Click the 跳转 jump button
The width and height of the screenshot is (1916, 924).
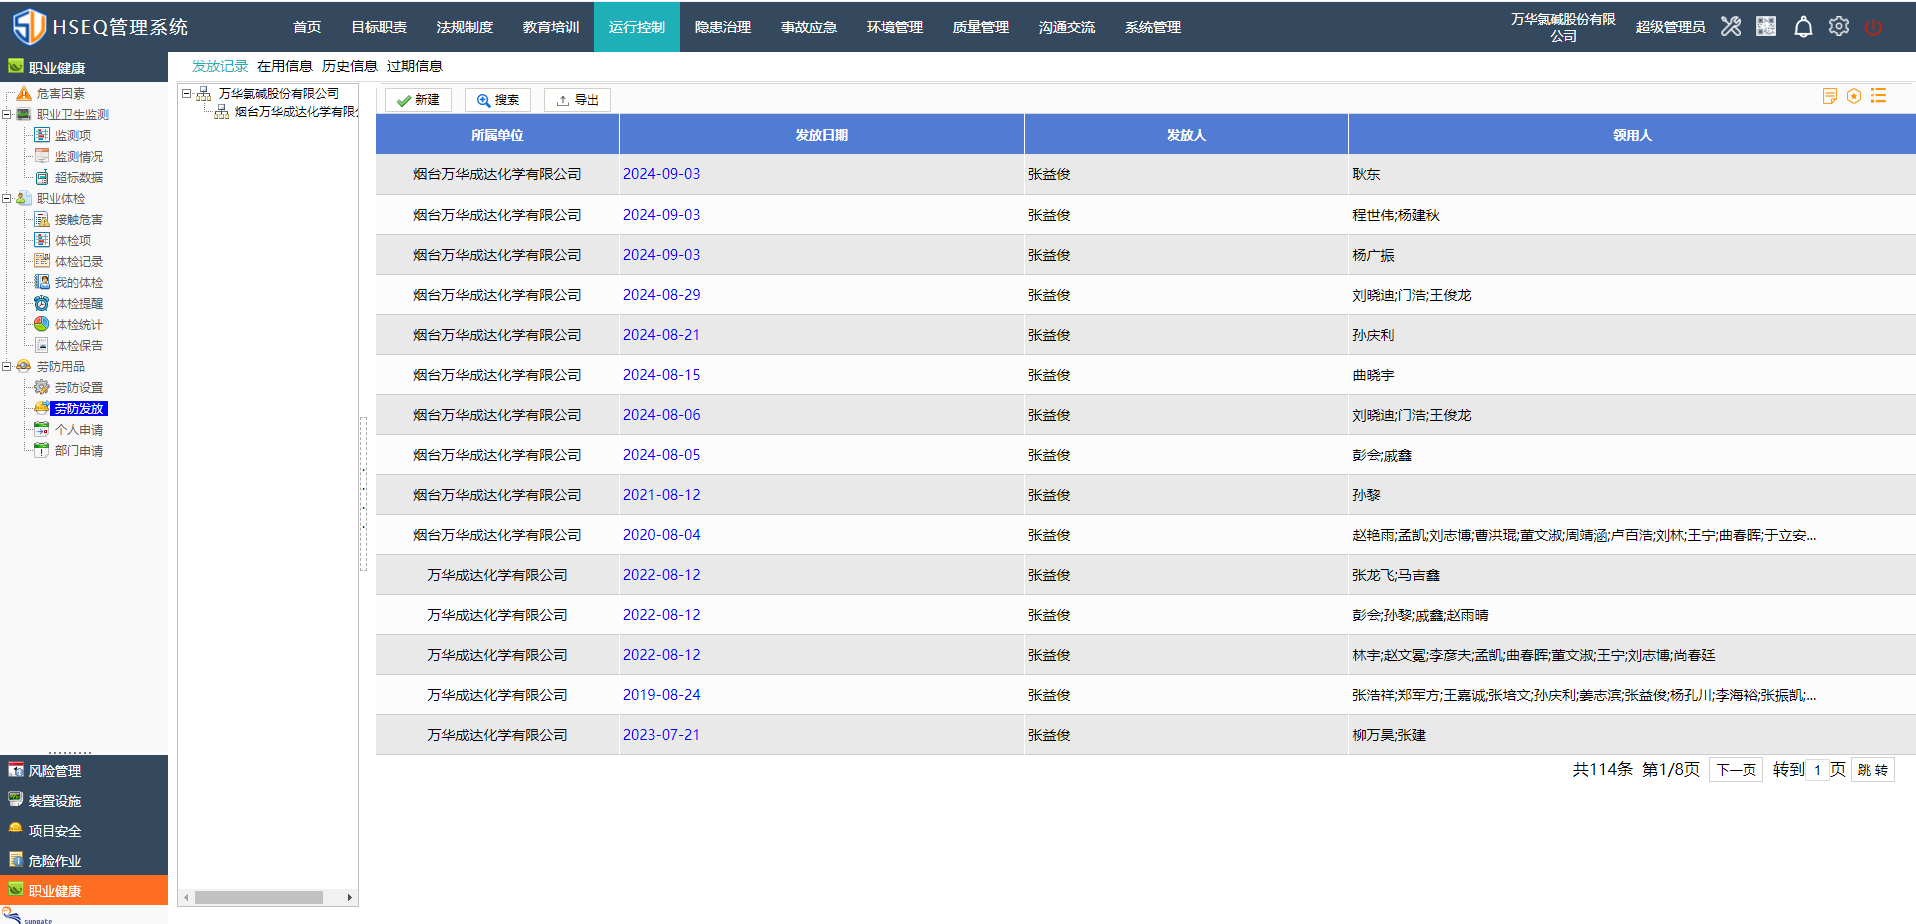click(x=1873, y=770)
